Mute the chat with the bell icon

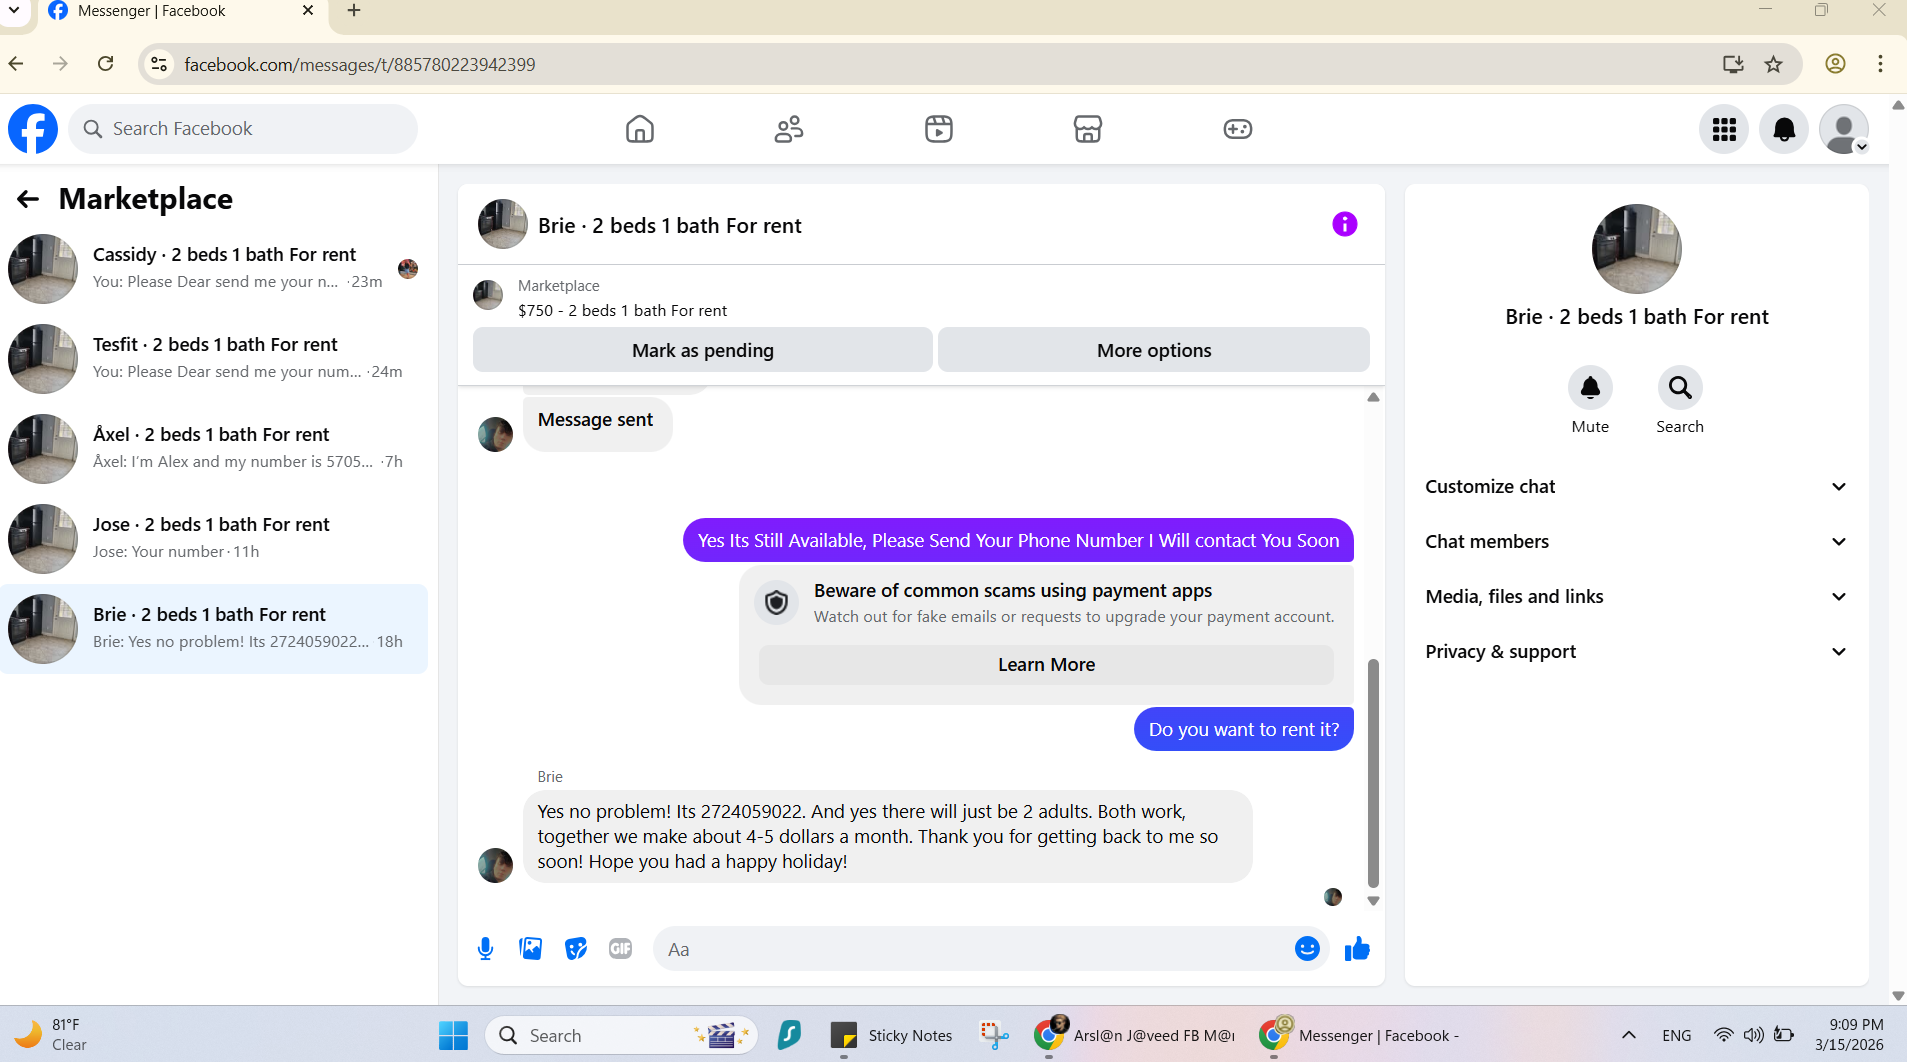[x=1590, y=387]
